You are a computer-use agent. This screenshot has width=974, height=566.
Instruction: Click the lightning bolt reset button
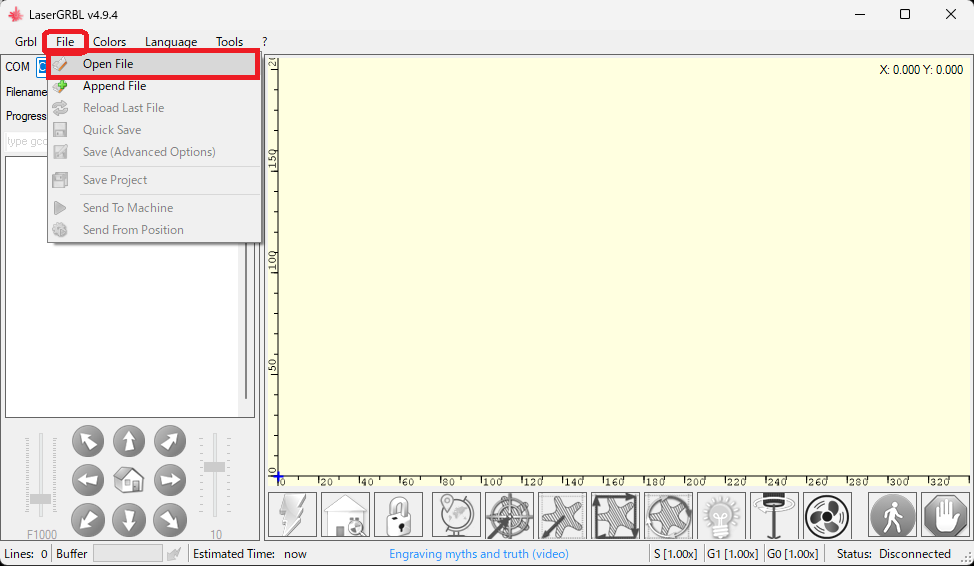point(293,514)
